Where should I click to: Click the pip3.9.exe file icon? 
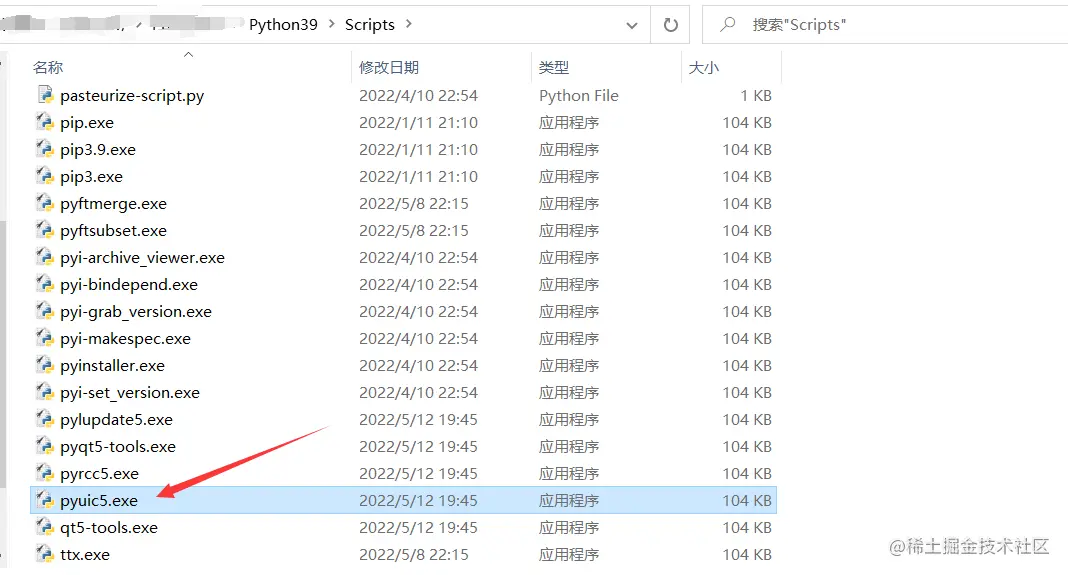[45, 149]
